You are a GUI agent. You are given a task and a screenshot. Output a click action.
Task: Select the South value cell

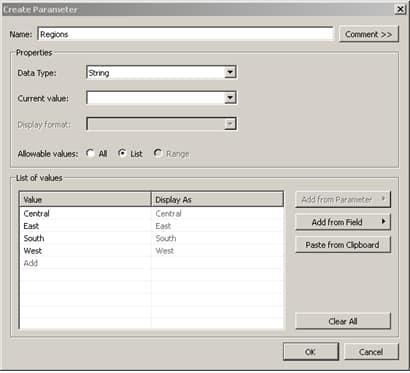click(x=85, y=238)
